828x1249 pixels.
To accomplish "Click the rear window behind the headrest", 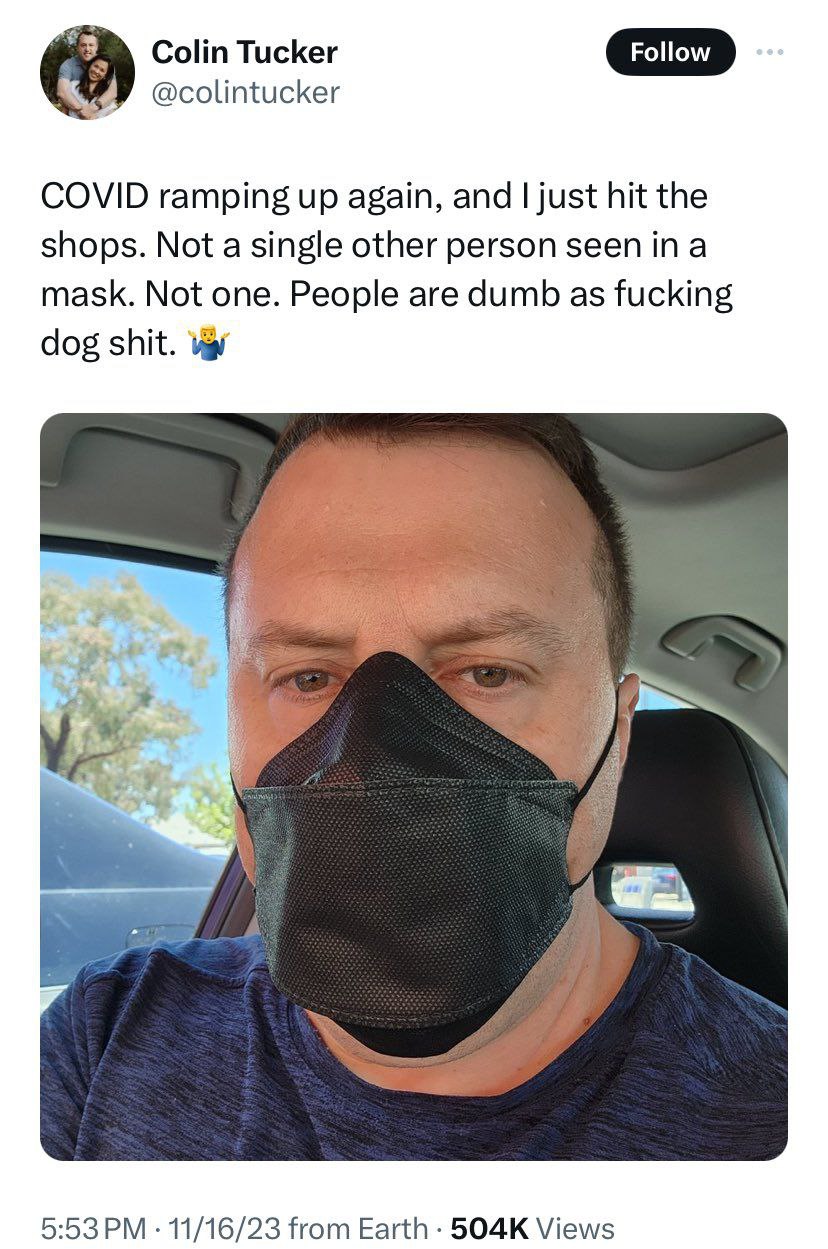I will coord(651,888).
